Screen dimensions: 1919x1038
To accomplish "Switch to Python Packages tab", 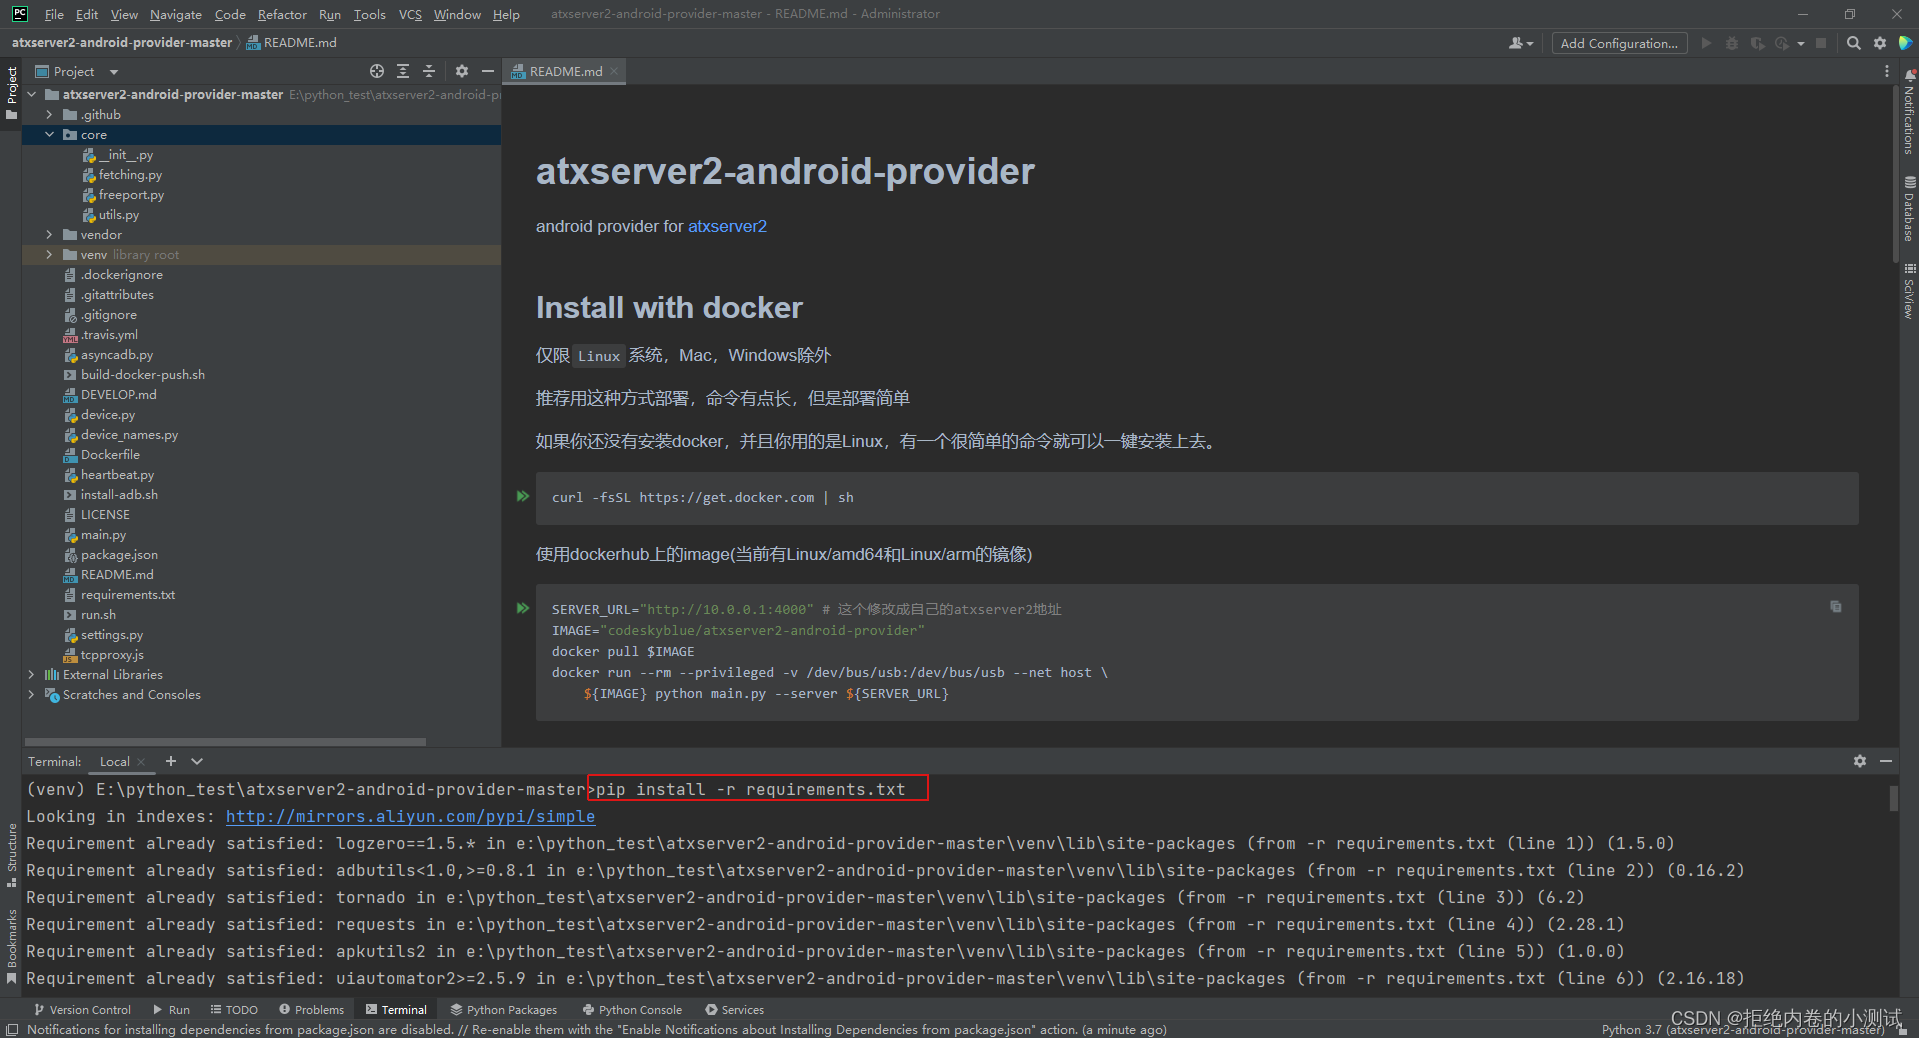I will click(504, 1009).
